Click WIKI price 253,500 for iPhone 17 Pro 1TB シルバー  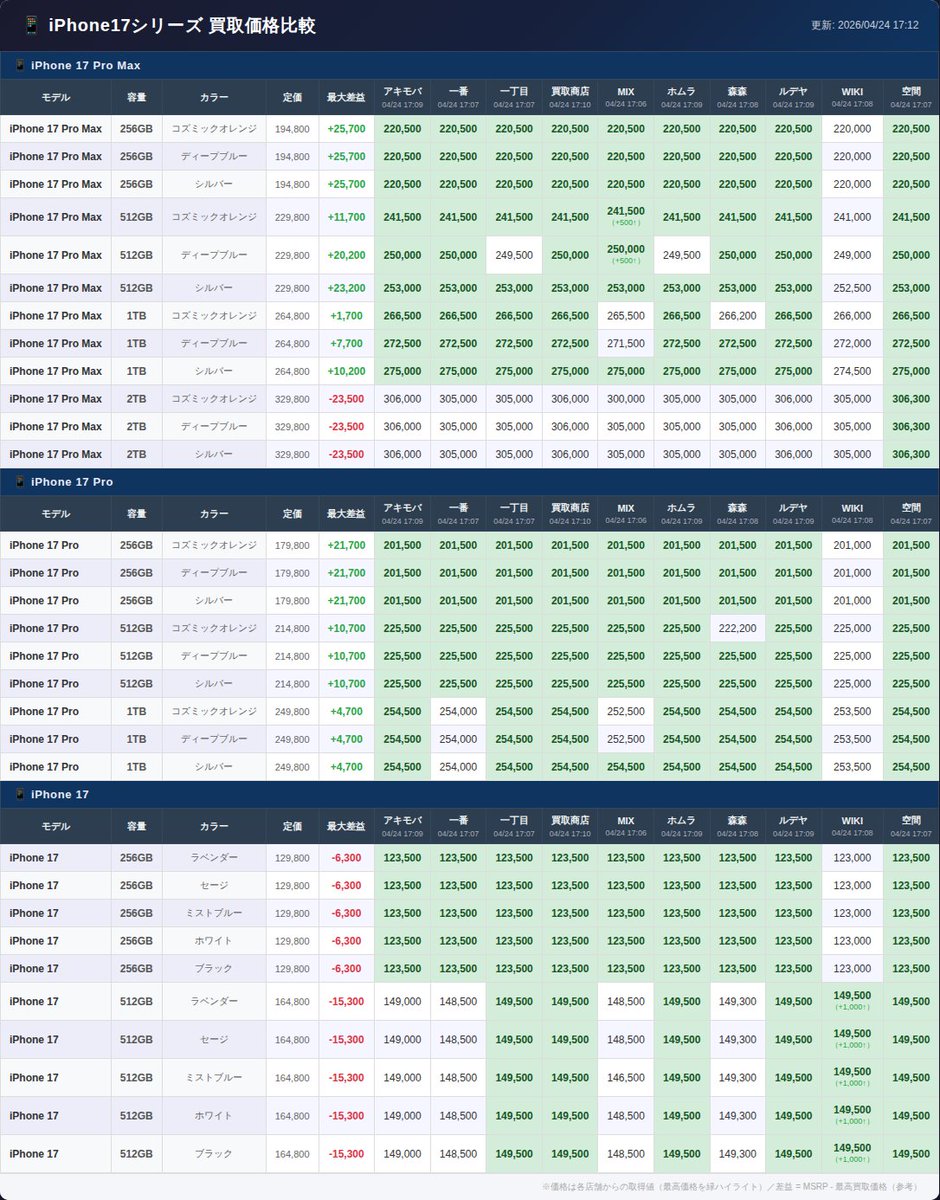click(852, 767)
